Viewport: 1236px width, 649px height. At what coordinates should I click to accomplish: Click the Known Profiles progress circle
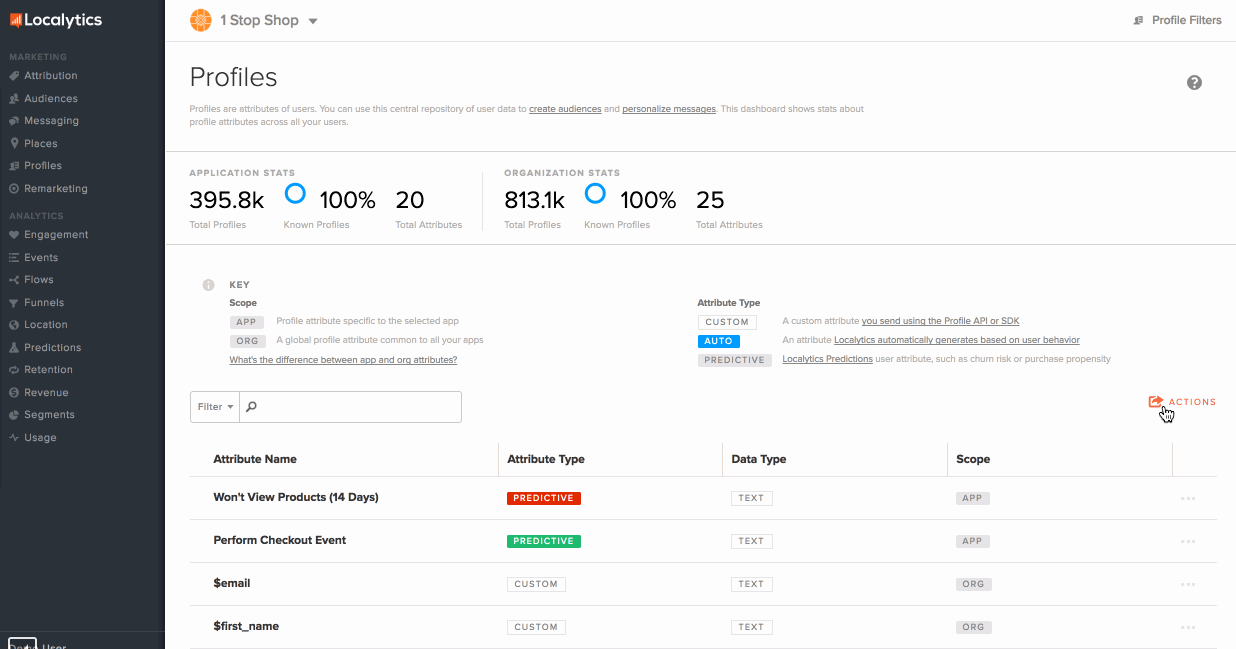click(x=295, y=193)
